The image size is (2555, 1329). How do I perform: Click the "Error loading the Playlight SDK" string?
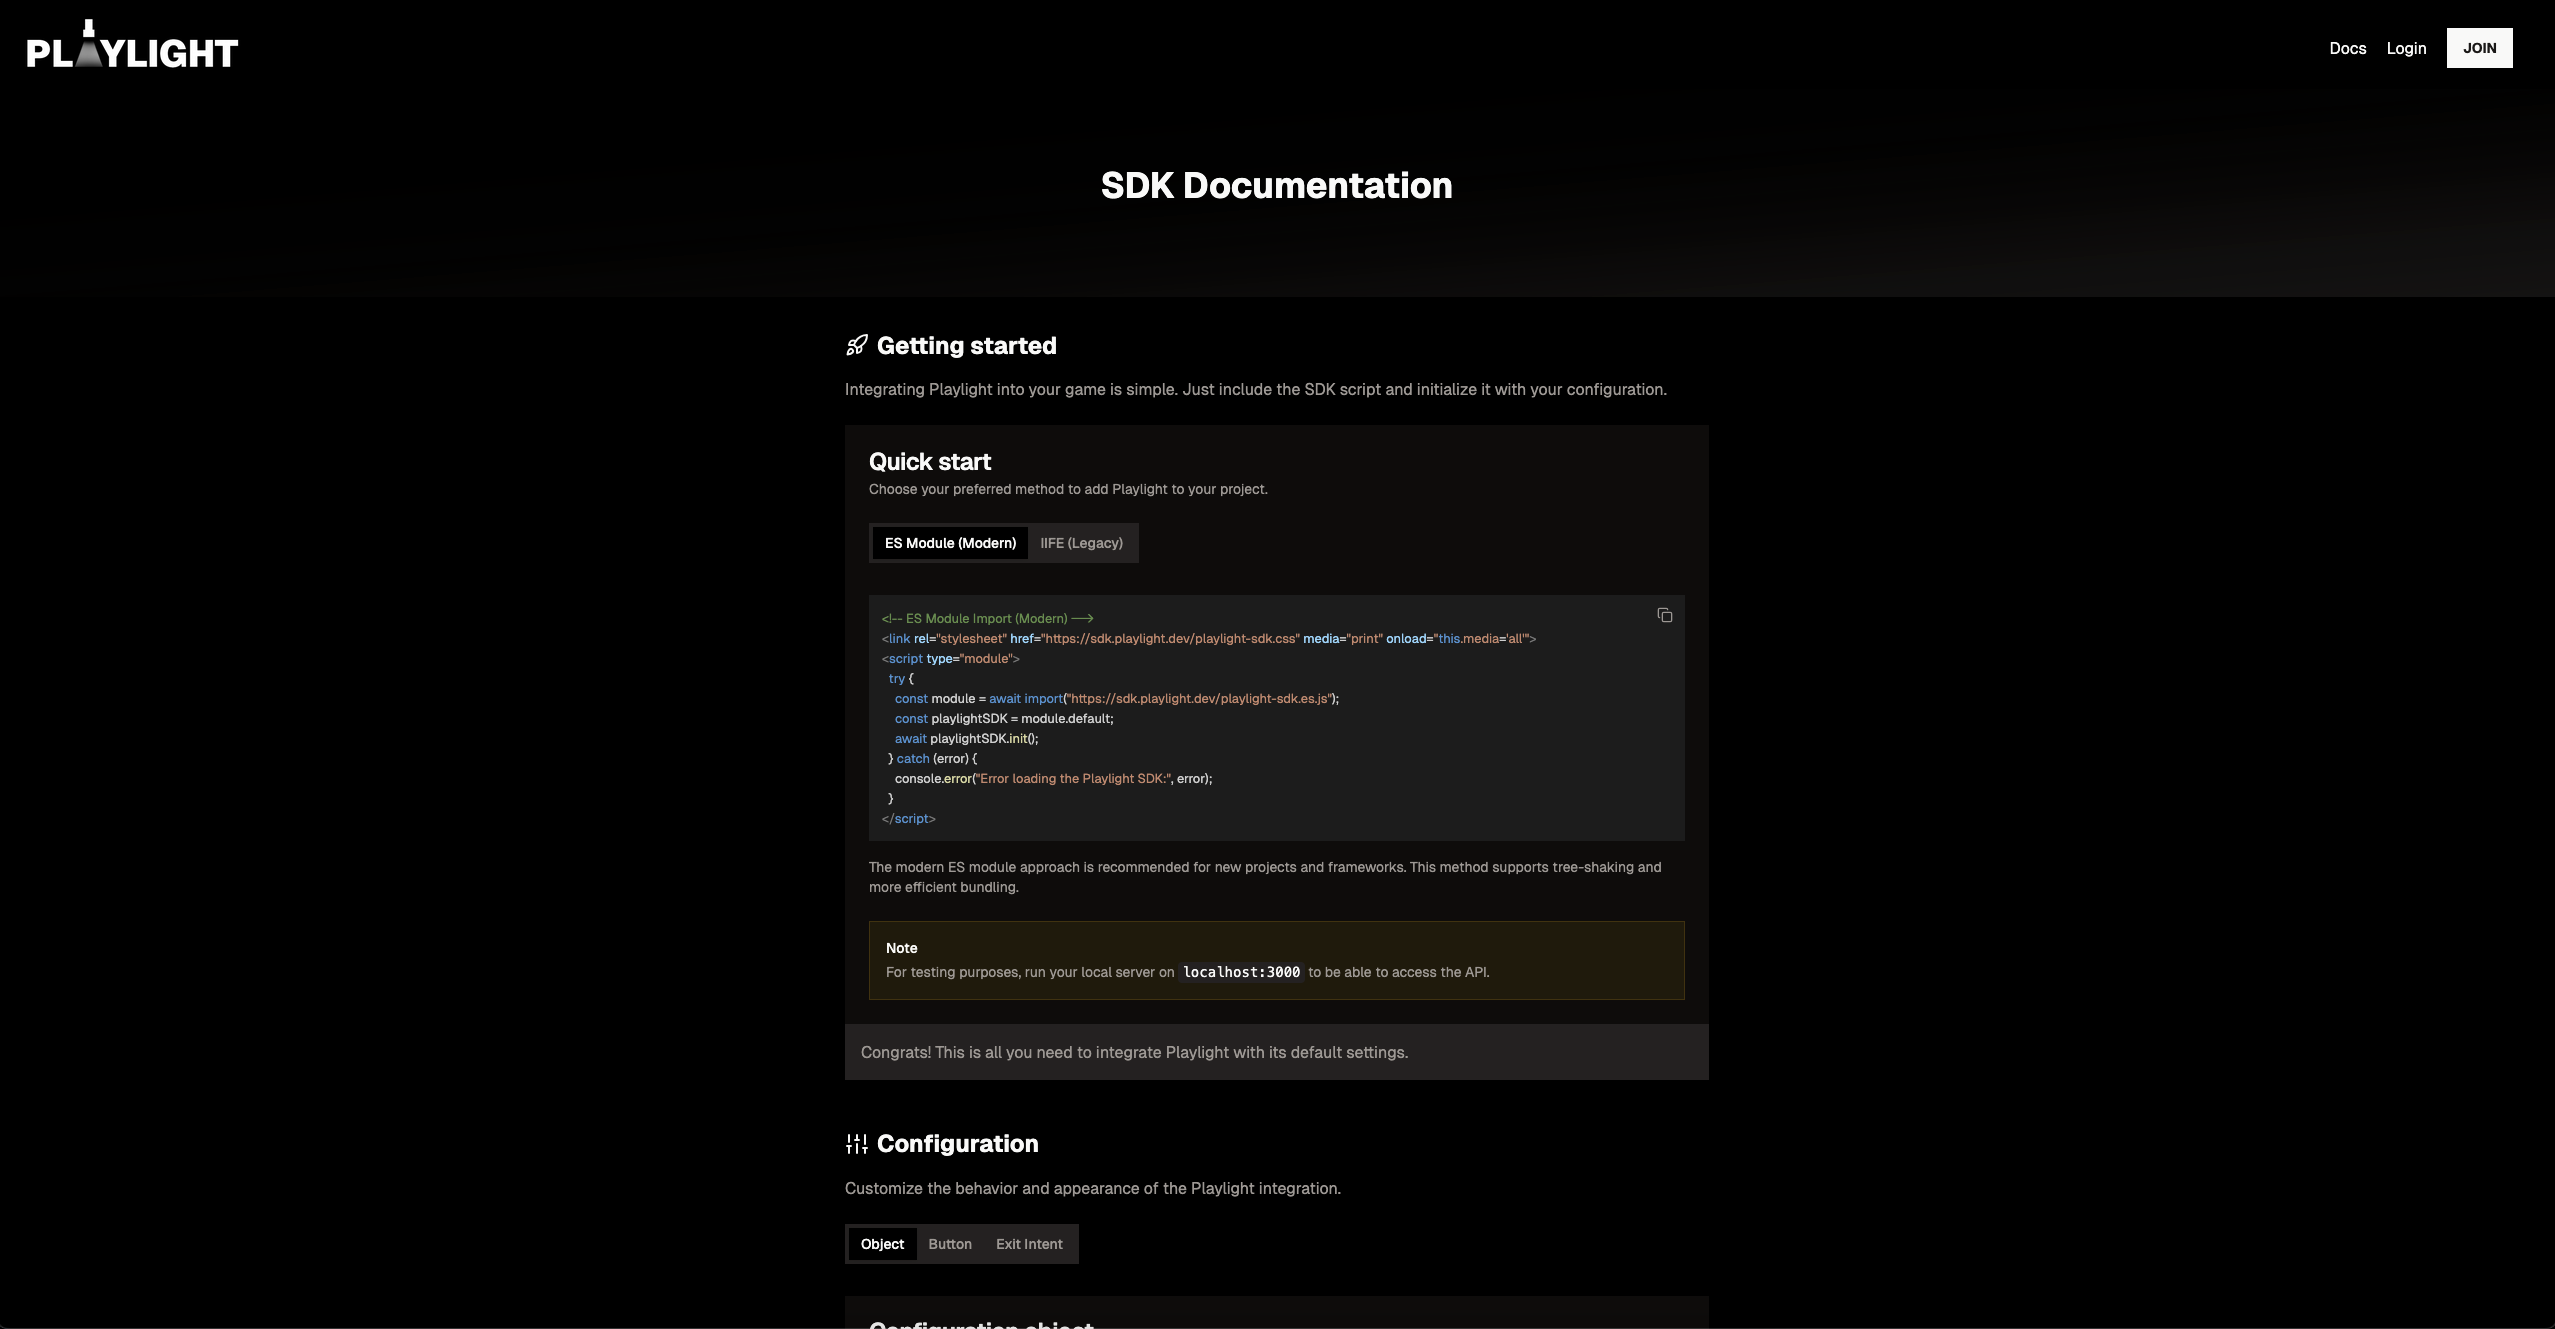click(1073, 778)
